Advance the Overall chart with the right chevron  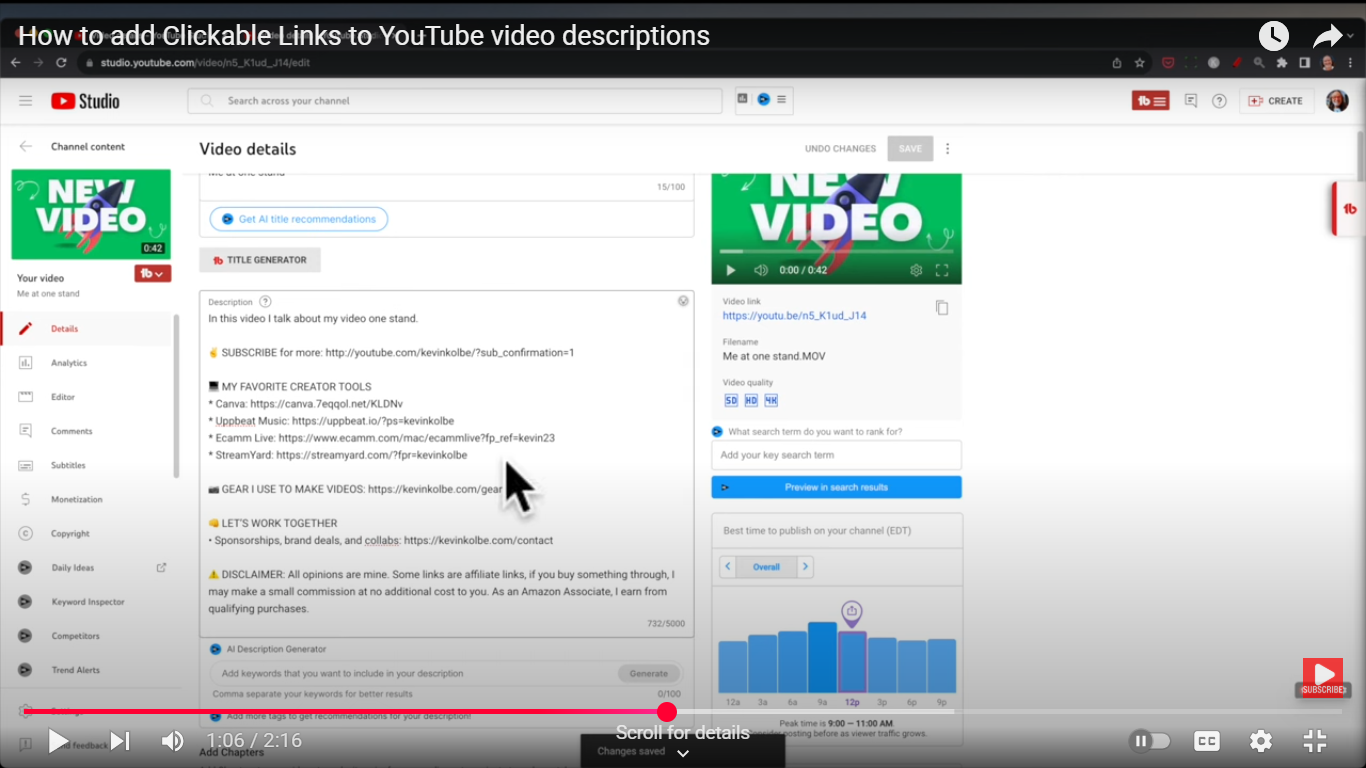(x=805, y=566)
